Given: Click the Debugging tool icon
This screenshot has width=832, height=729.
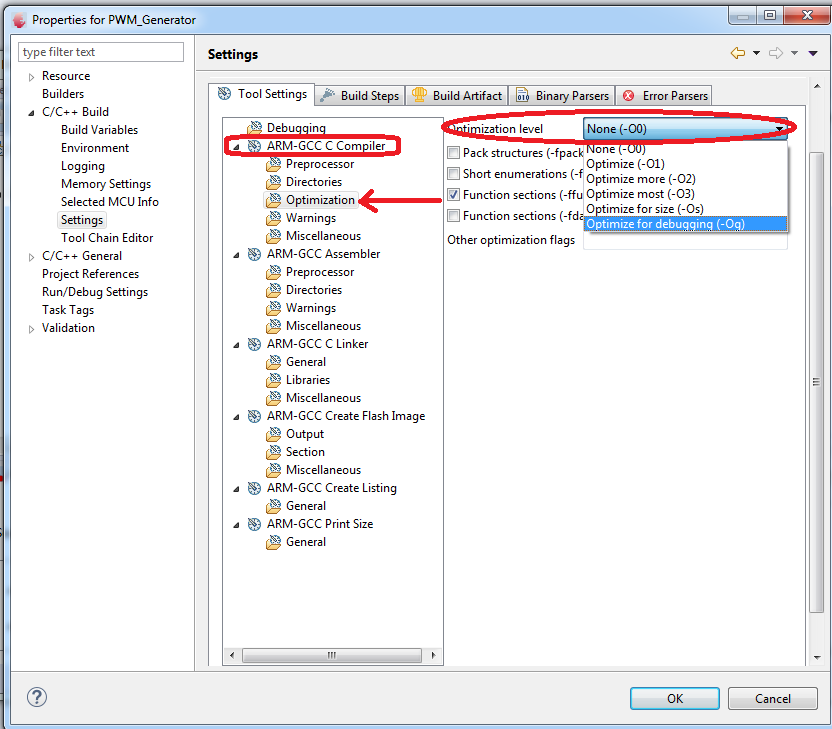Looking at the screenshot, I should (255, 127).
